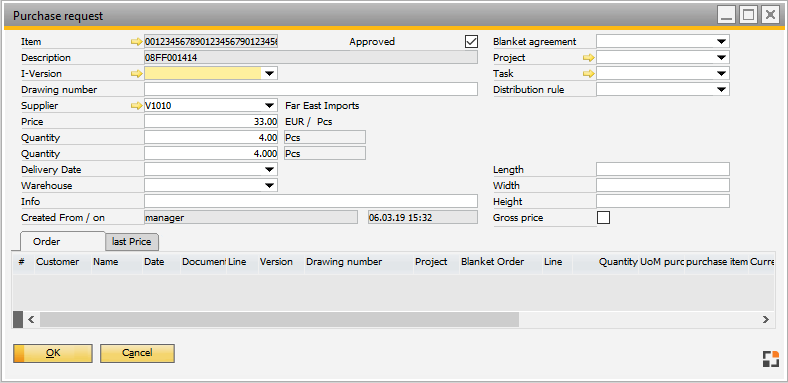The image size is (788, 383).
Task: Click the Supplier link arrow
Action: [136, 106]
